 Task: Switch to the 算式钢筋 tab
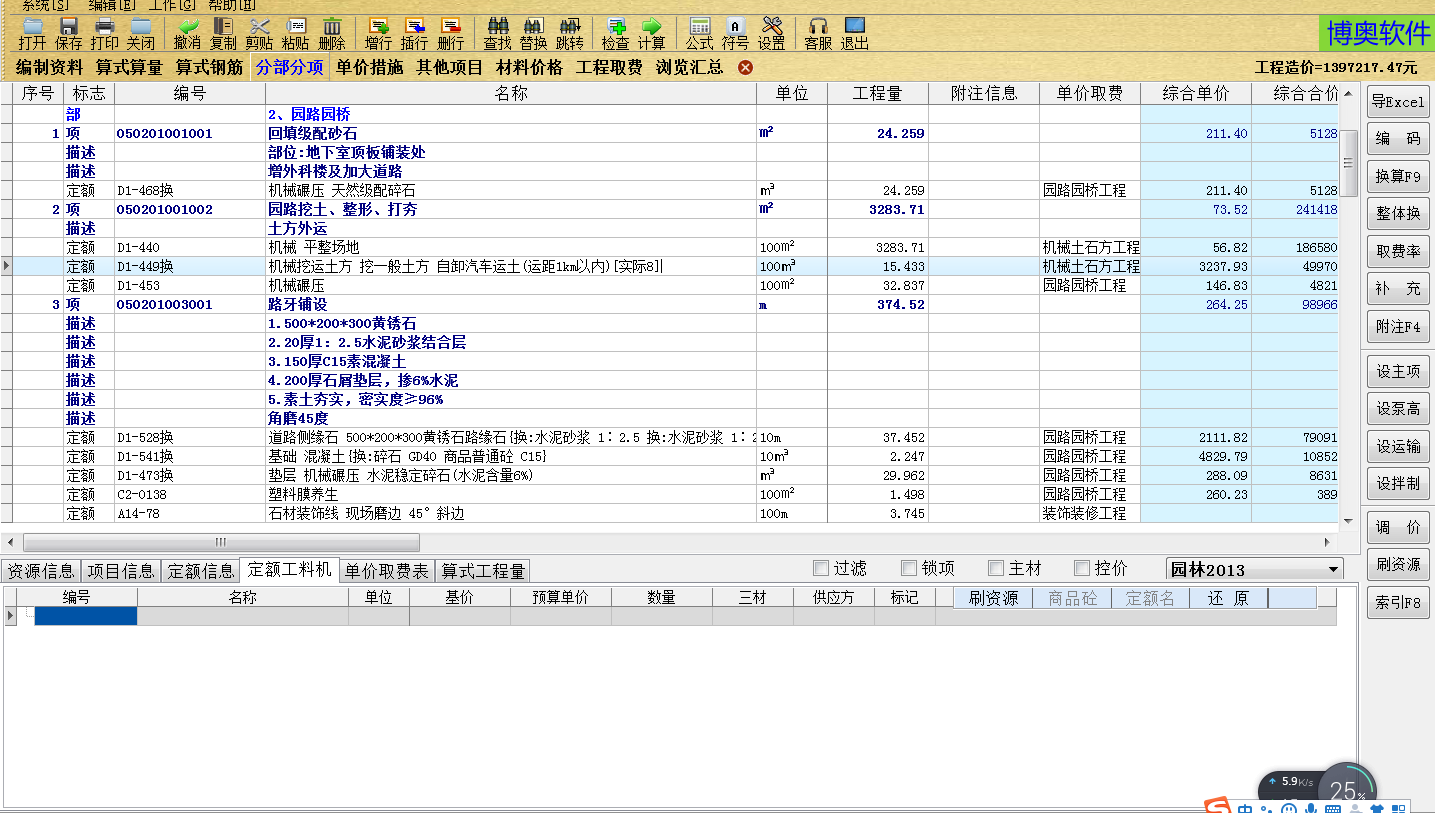[x=209, y=67]
